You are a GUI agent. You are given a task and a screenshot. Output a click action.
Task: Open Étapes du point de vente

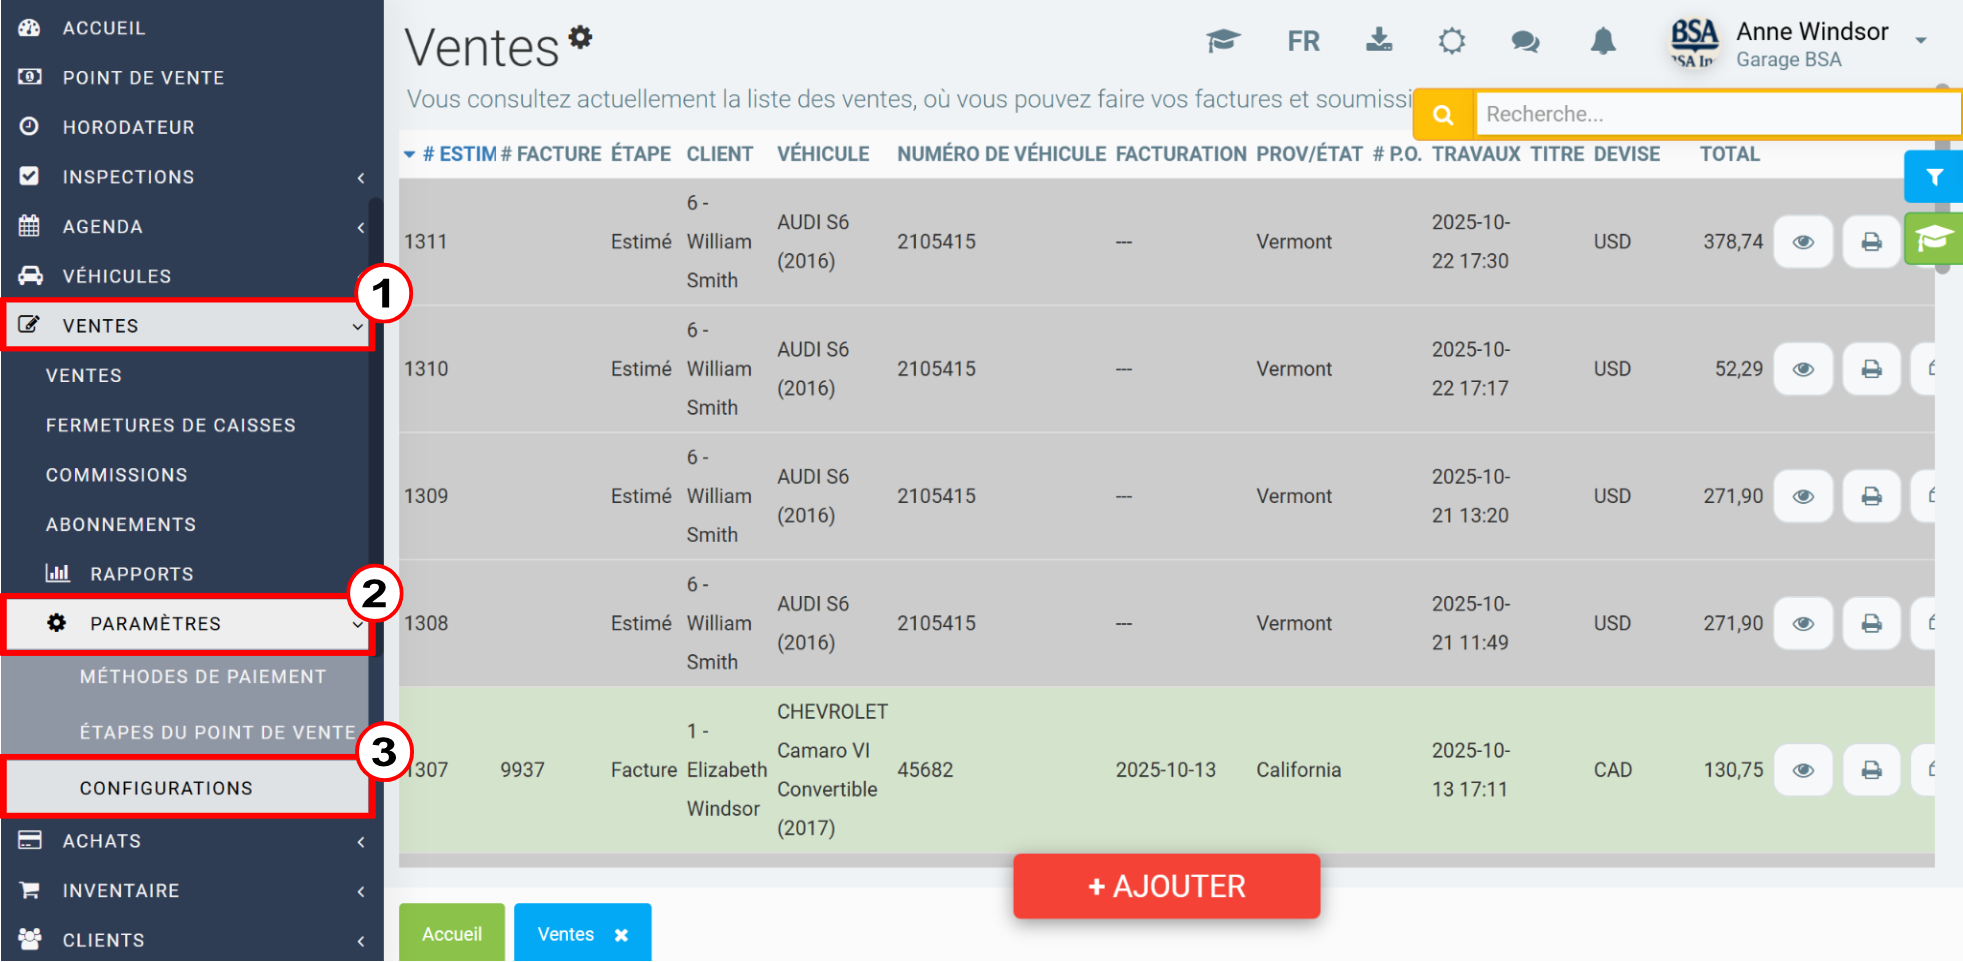pyautogui.click(x=218, y=733)
